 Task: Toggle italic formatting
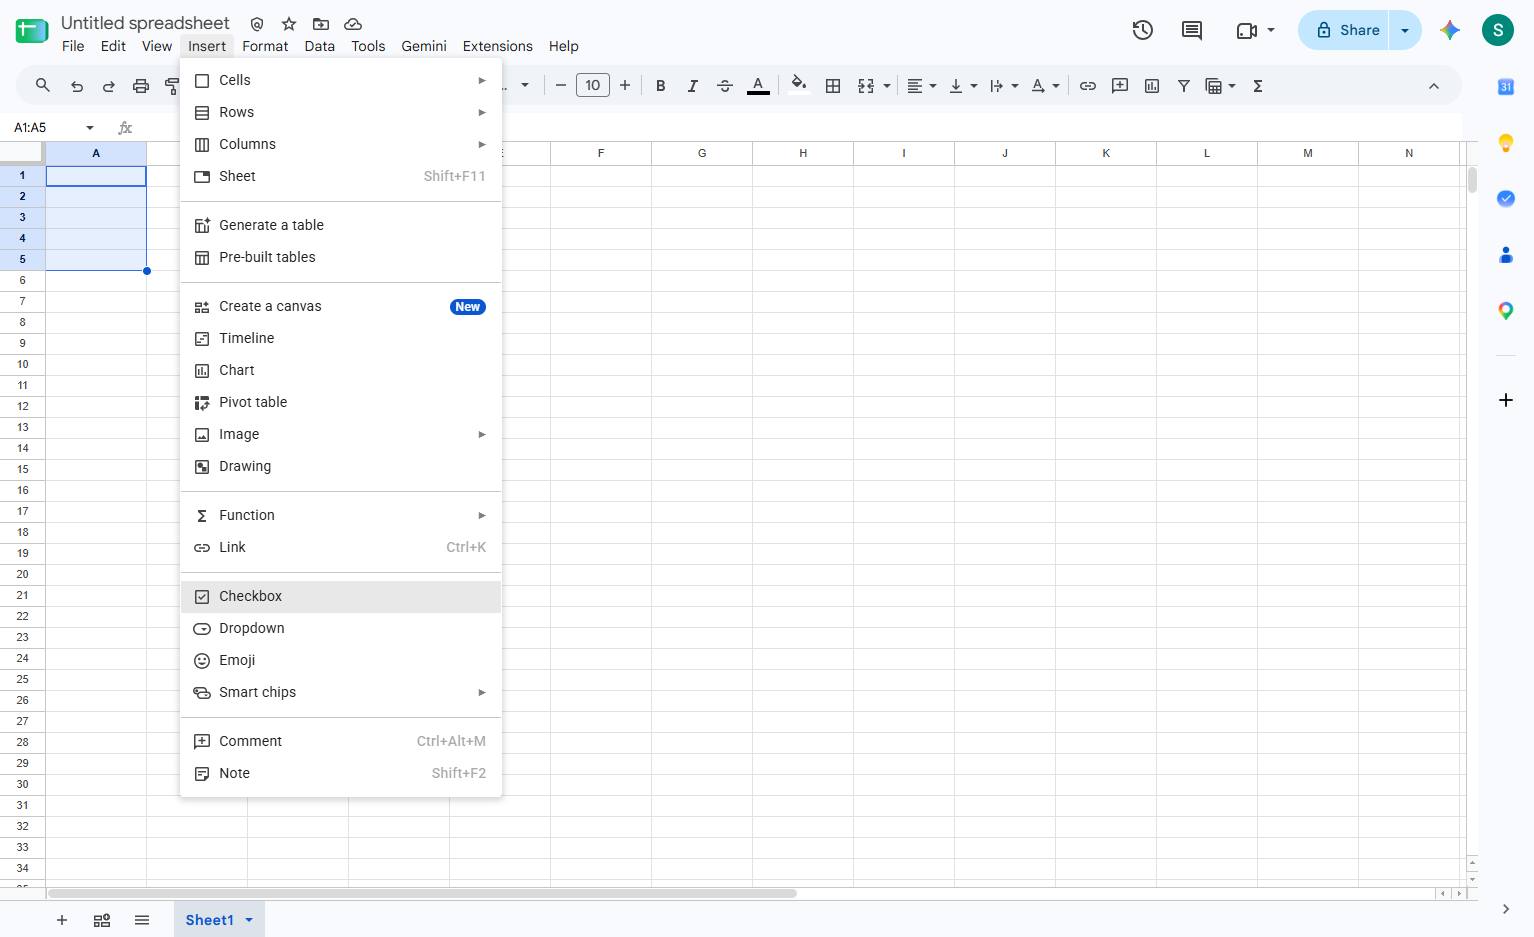coord(692,86)
